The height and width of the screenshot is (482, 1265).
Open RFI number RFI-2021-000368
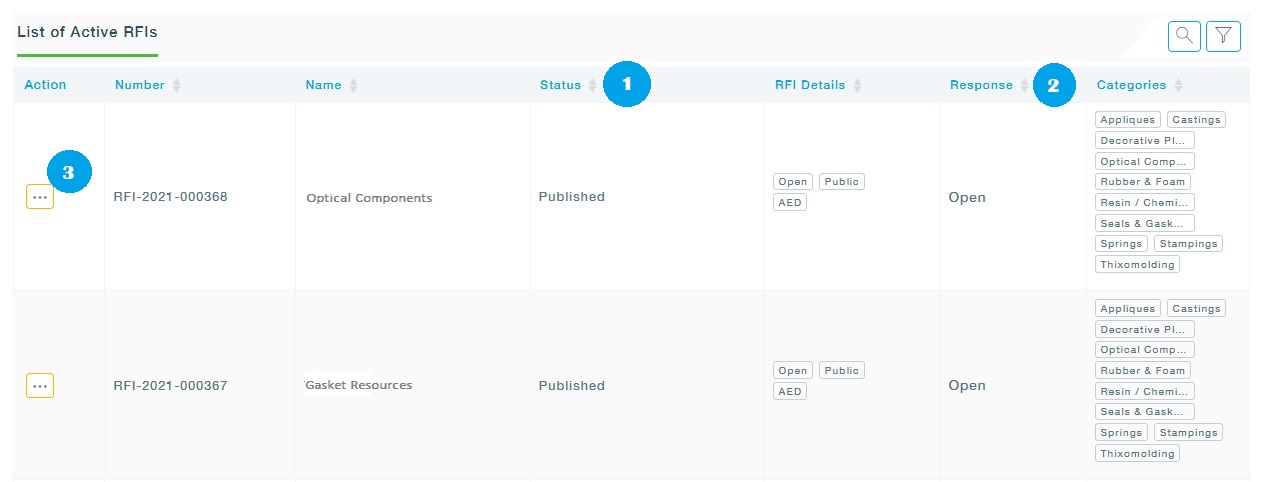click(170, 197)
